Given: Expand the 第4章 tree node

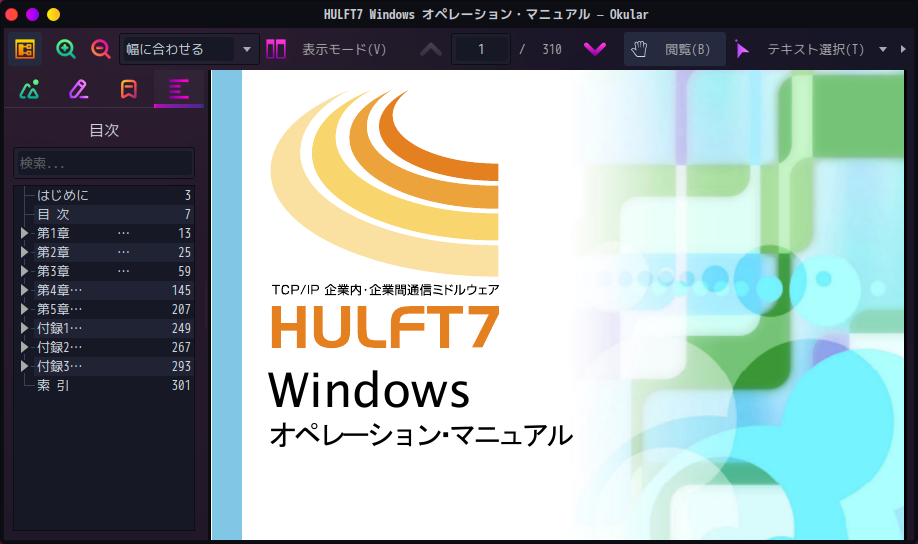Looking at the screenshot, I should [24, 290].
